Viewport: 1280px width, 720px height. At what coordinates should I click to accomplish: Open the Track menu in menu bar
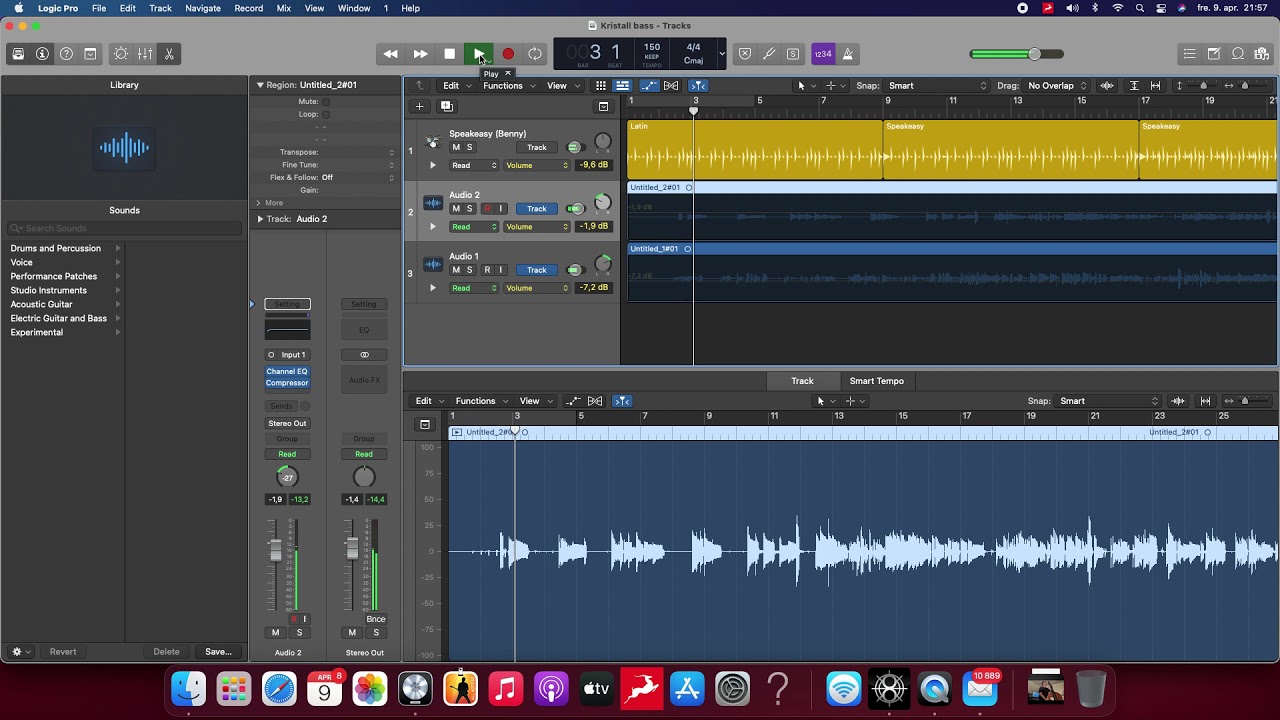tap(160, 8)
